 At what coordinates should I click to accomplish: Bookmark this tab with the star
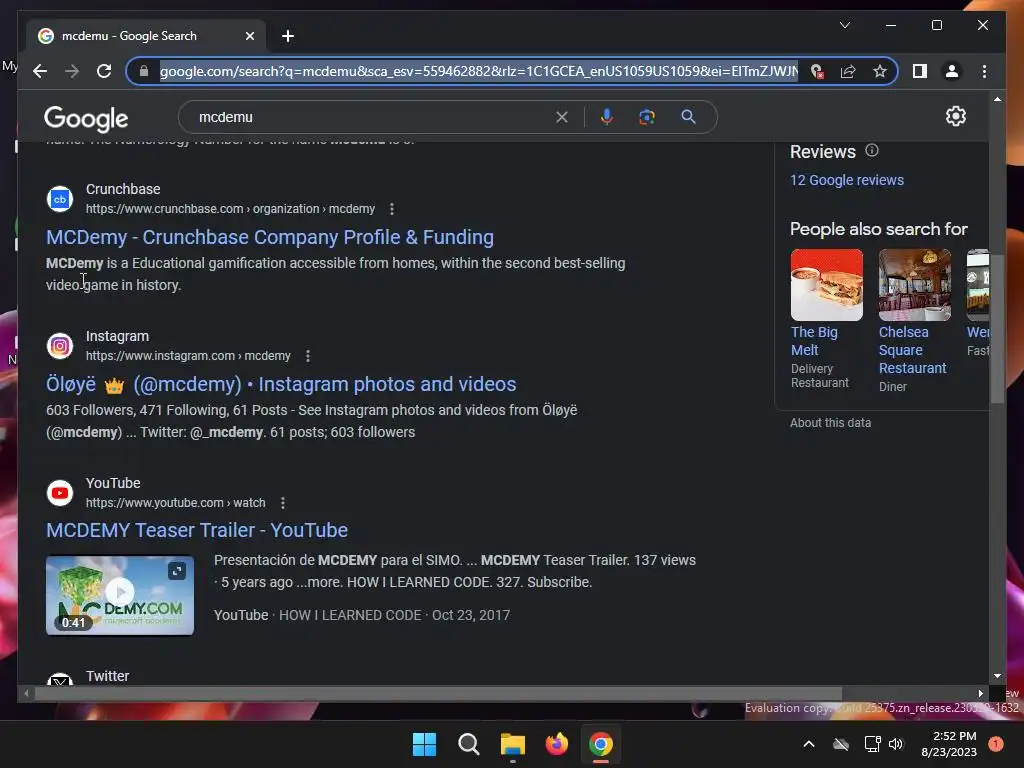(x=880, y=71)
